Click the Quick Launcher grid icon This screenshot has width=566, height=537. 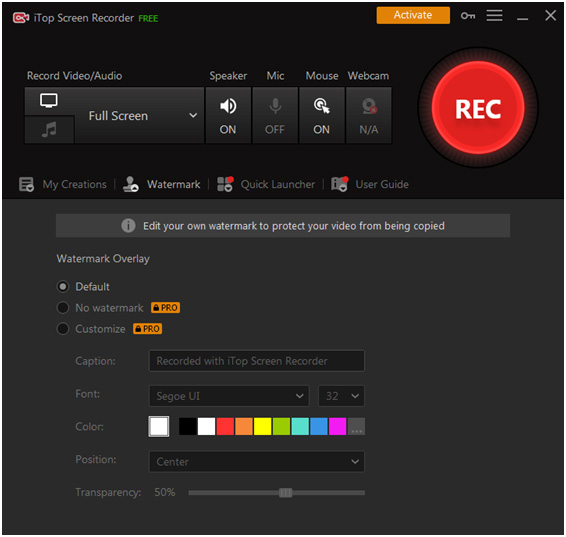pyautogui.click(x=225, y=184)
